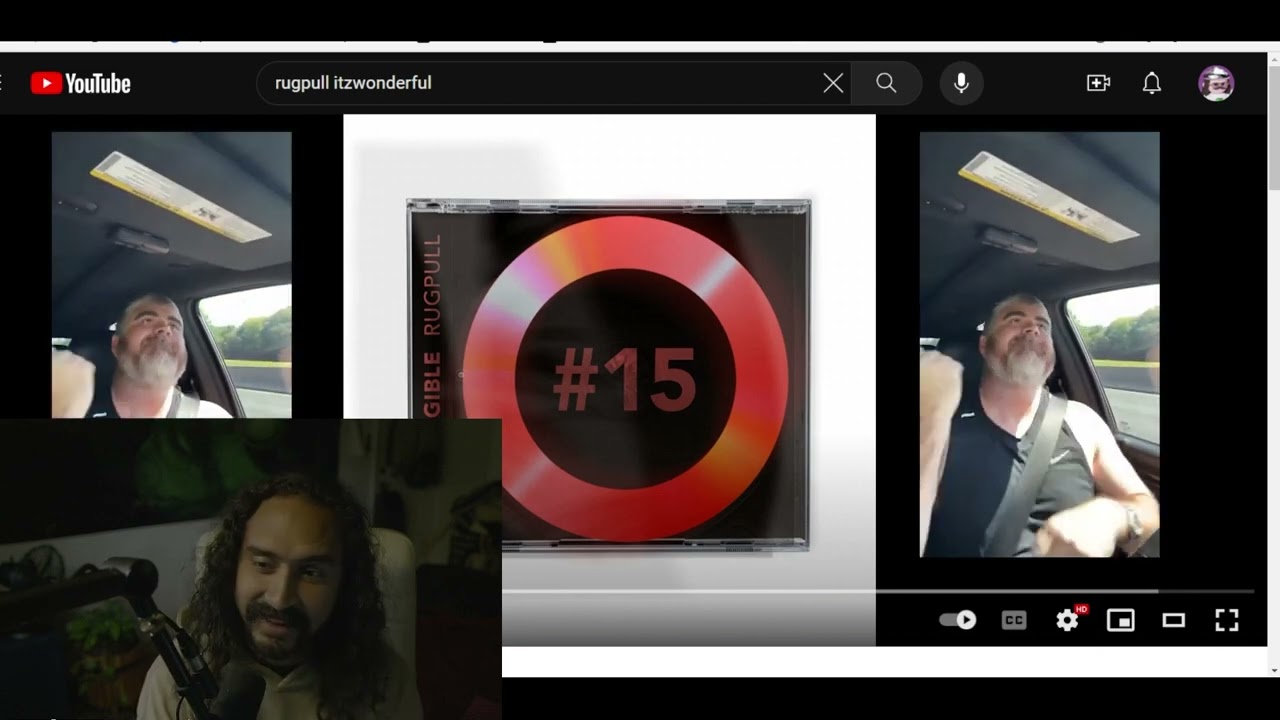This screenshot has width=1280, height=720.
Task: Switch to theater mode
Action: pos(1174,620)
